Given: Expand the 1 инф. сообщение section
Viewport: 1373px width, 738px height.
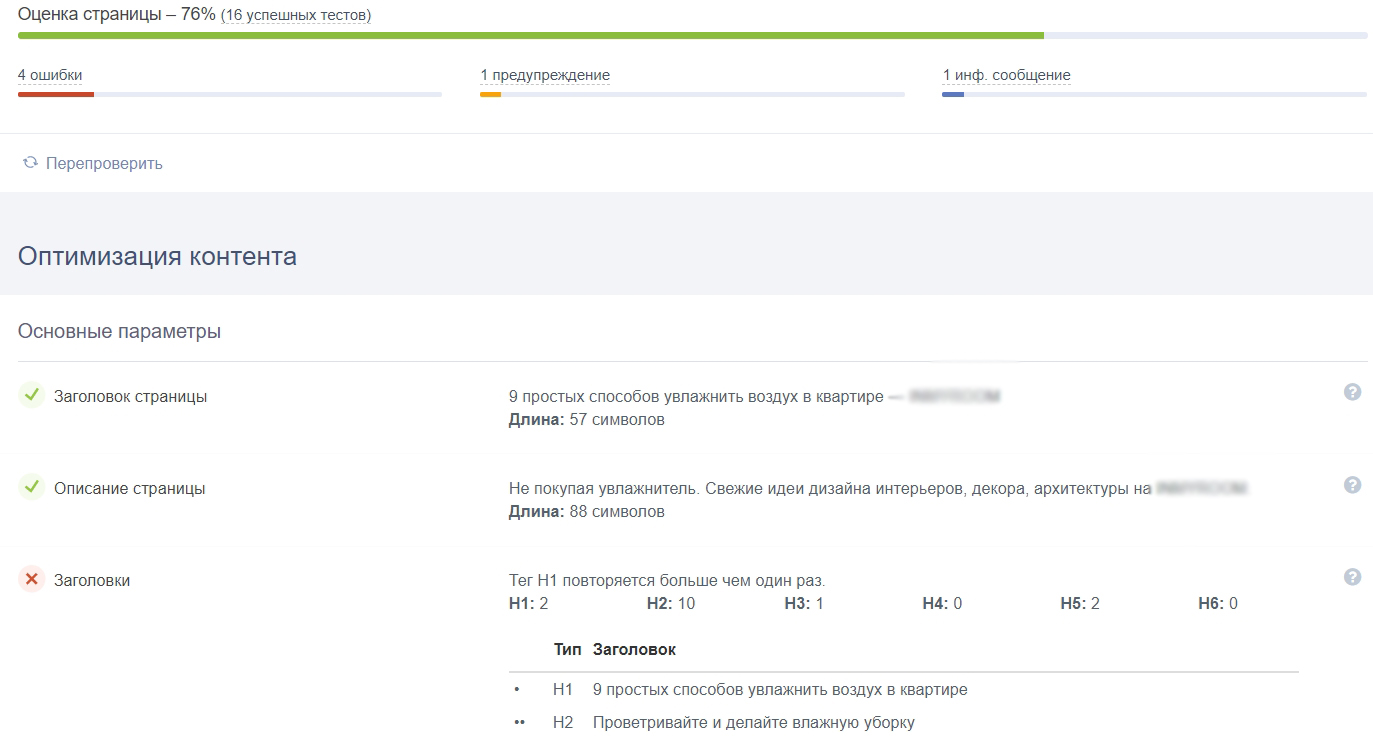Looking at the screenshot, I should 1006,74.
